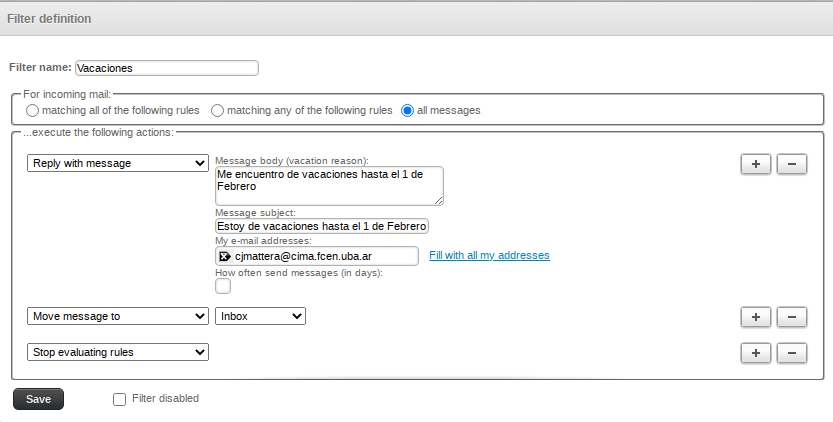833x422 pixels.
Task: Focus the Message subject field
Action: [322, 226]
